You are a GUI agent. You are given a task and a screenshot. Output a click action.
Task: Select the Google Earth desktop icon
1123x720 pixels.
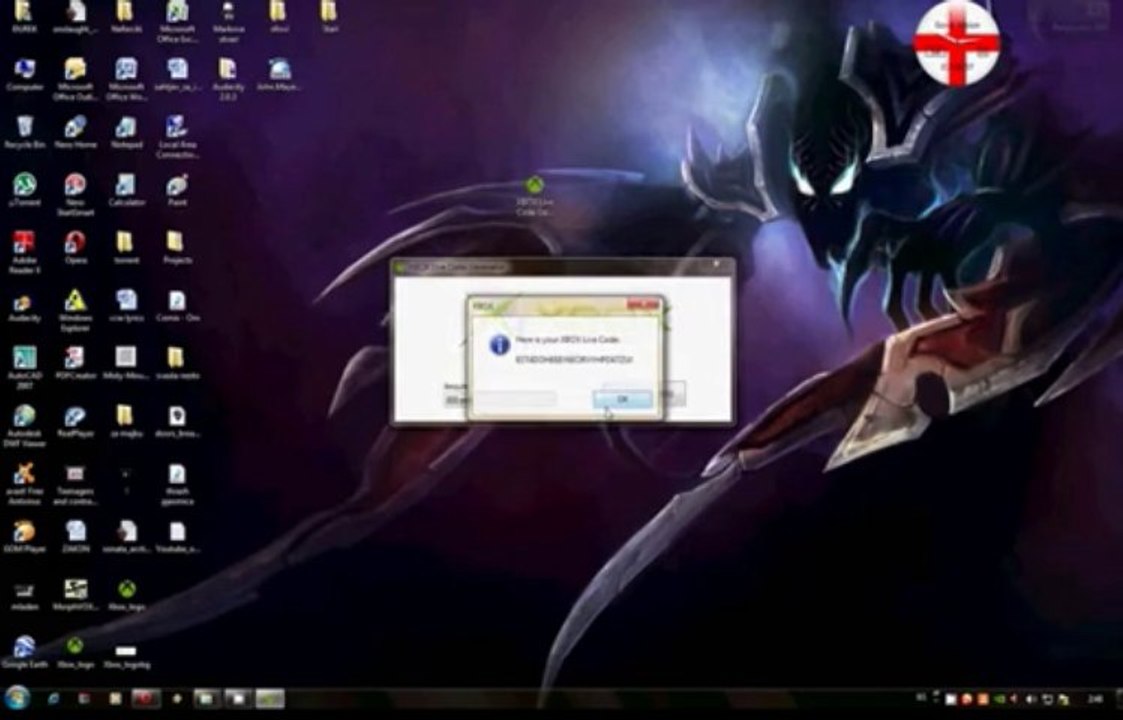click(24, 652)
